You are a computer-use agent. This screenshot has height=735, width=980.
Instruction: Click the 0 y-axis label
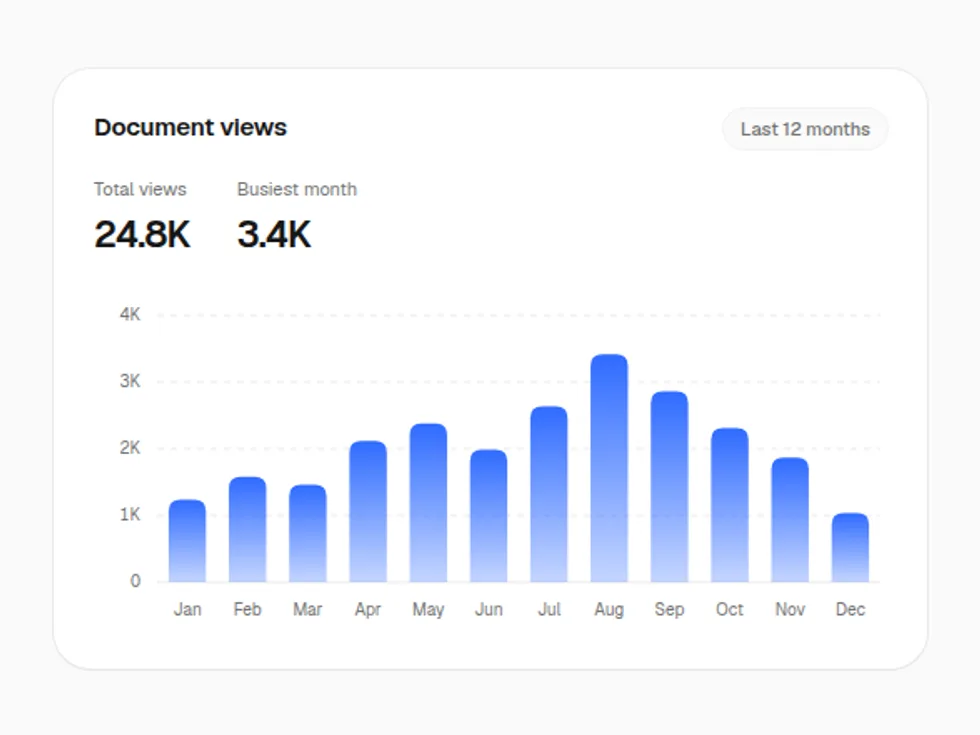click(x=135, y=581)
